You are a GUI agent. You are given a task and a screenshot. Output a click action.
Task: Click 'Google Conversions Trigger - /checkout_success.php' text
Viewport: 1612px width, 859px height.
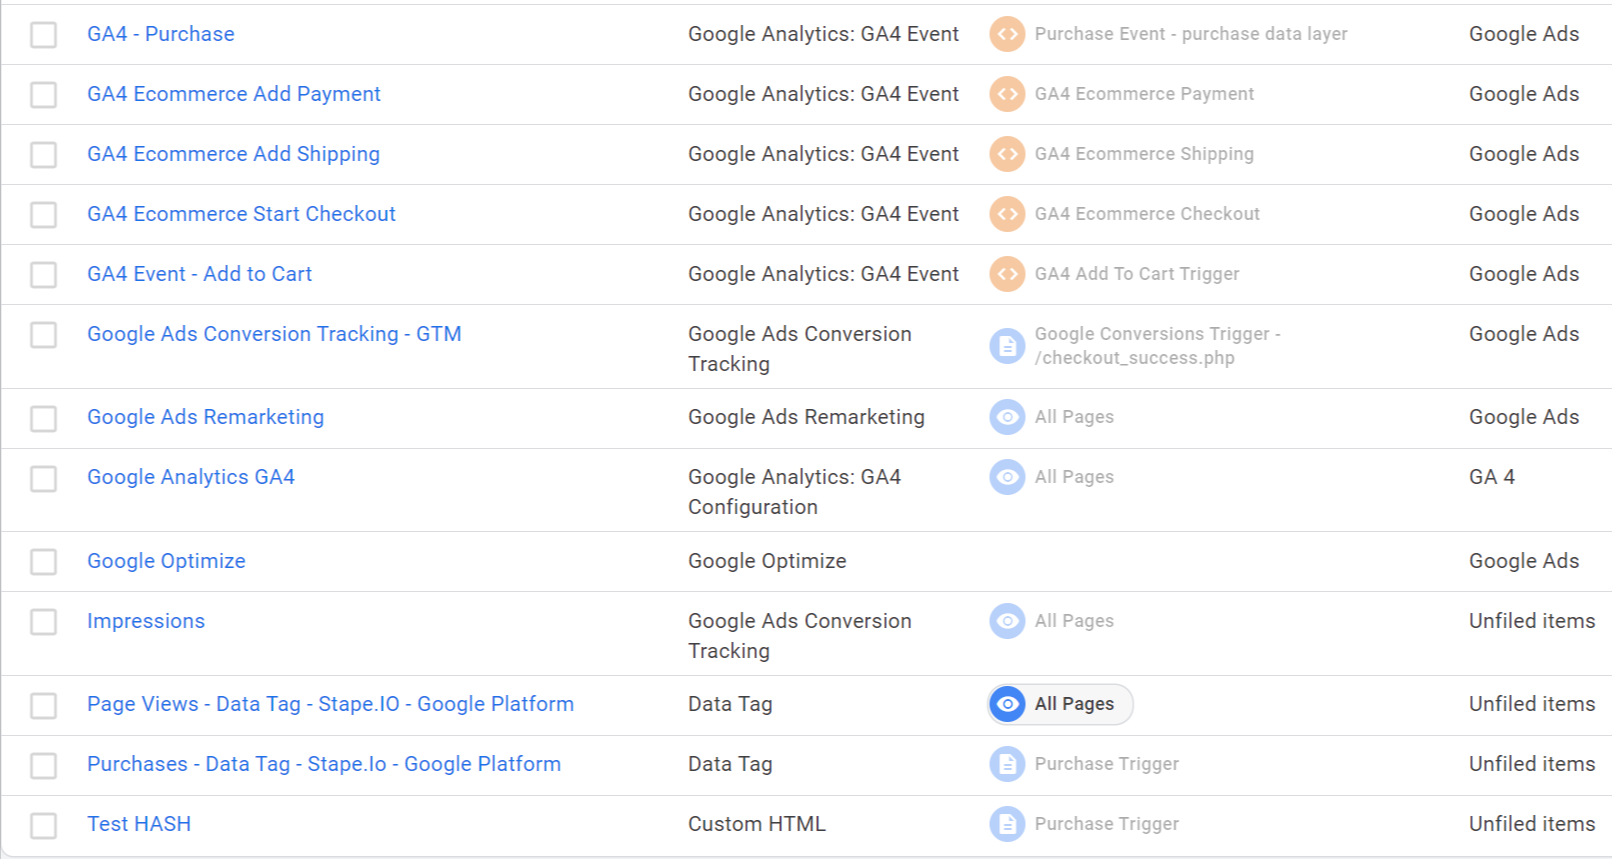coord(1158,346)
